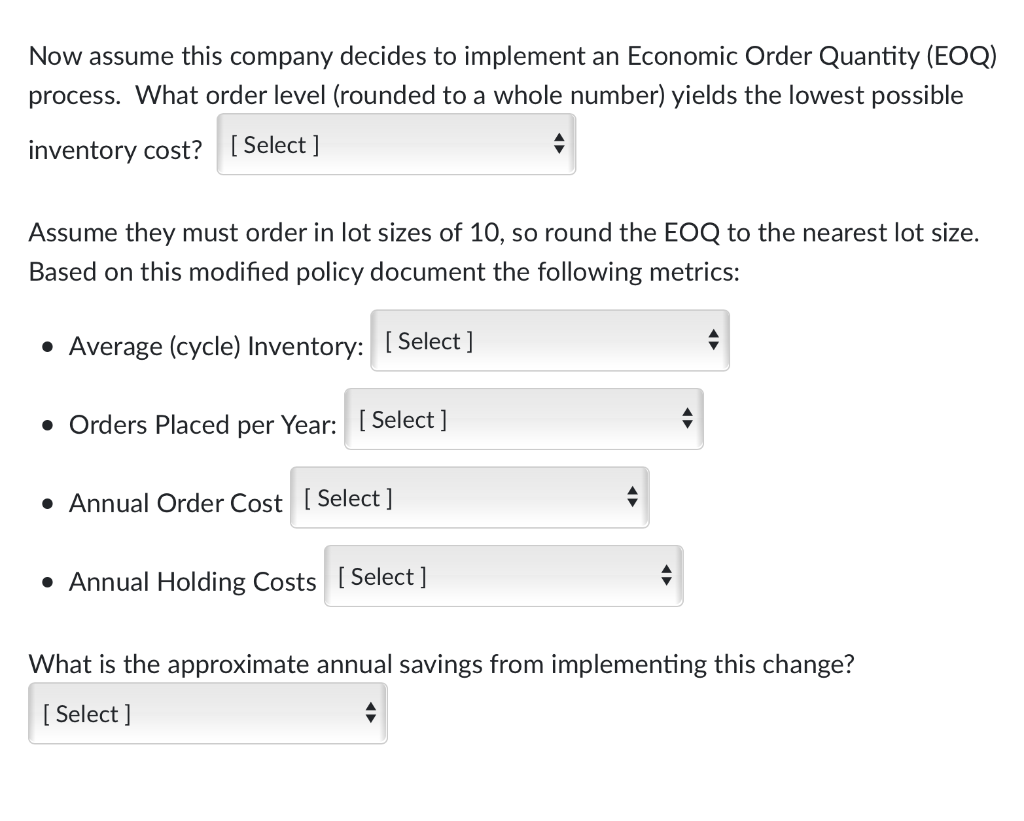Viewport: 1024px width, 821px height.
Task: Click the approximate annual savings question text
Action: coord(441,665)
